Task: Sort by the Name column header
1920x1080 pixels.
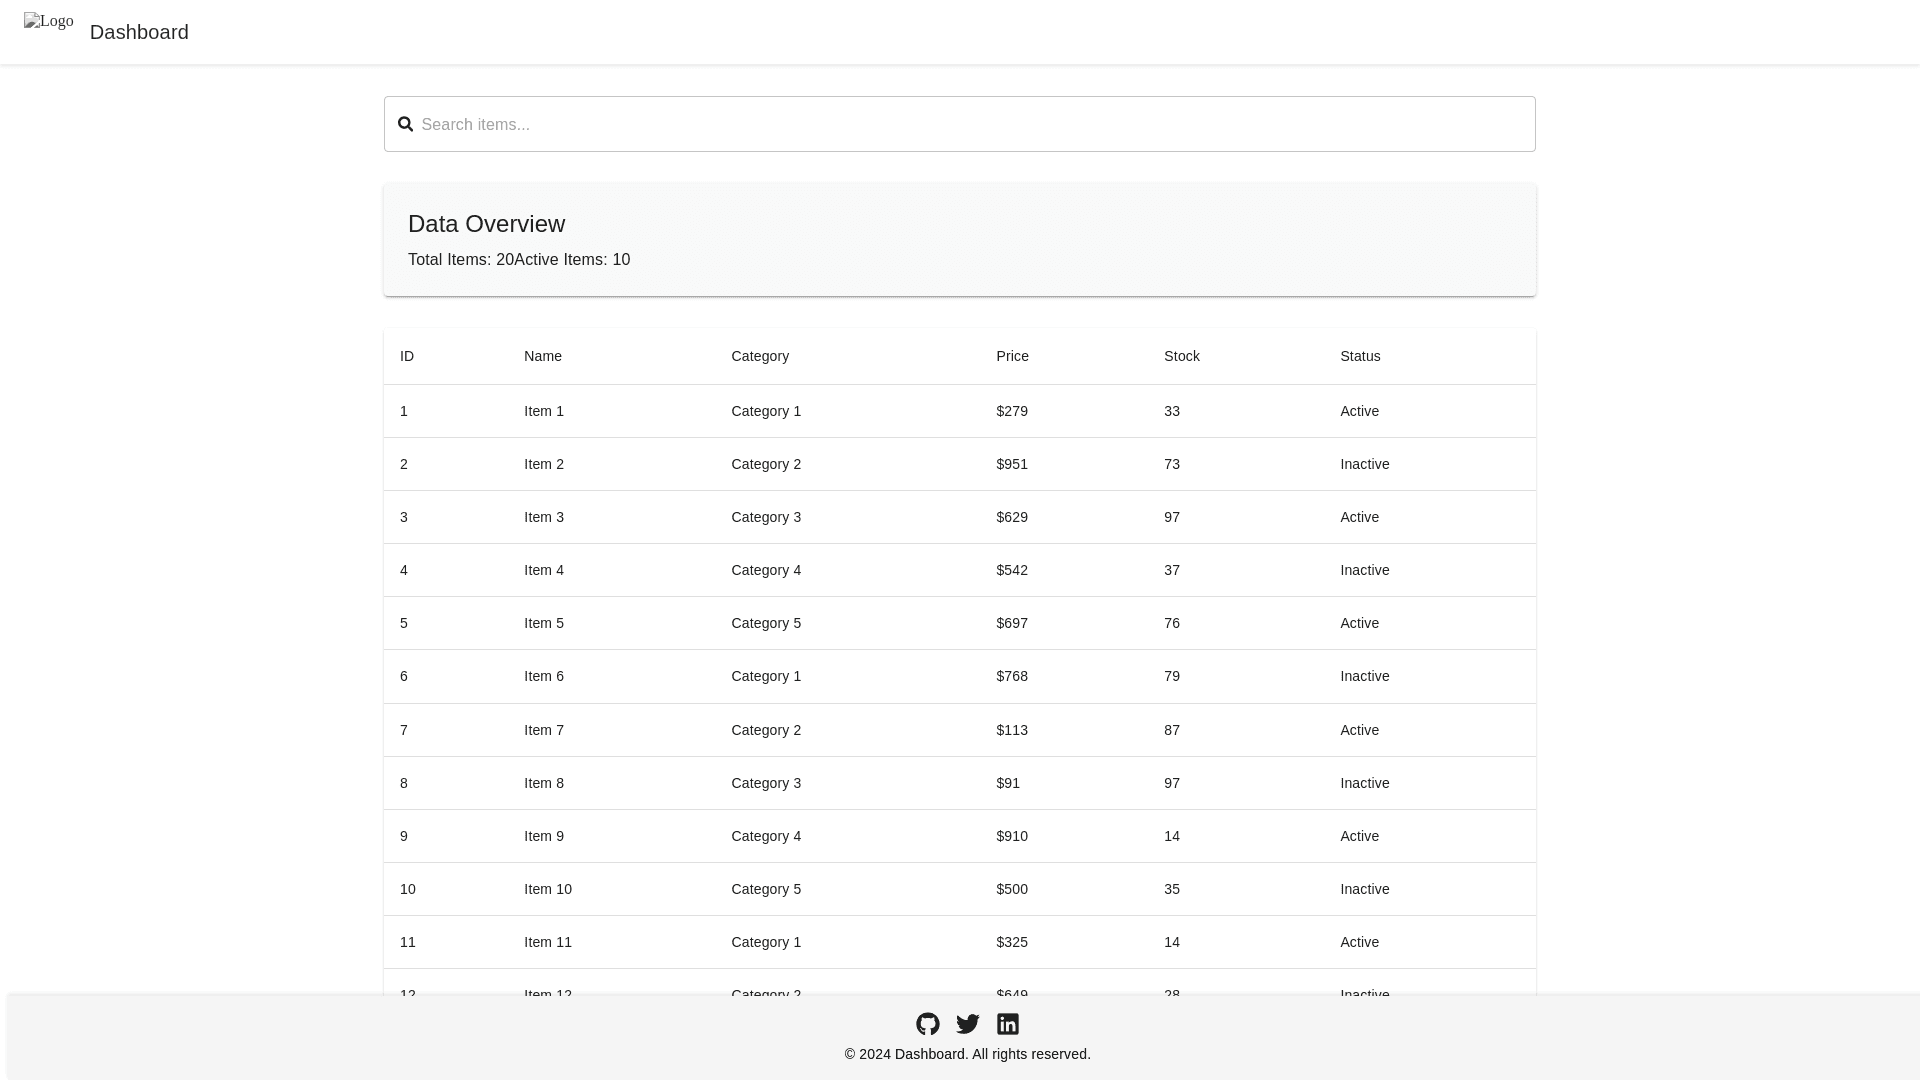Action: click(x=543, y=356)
